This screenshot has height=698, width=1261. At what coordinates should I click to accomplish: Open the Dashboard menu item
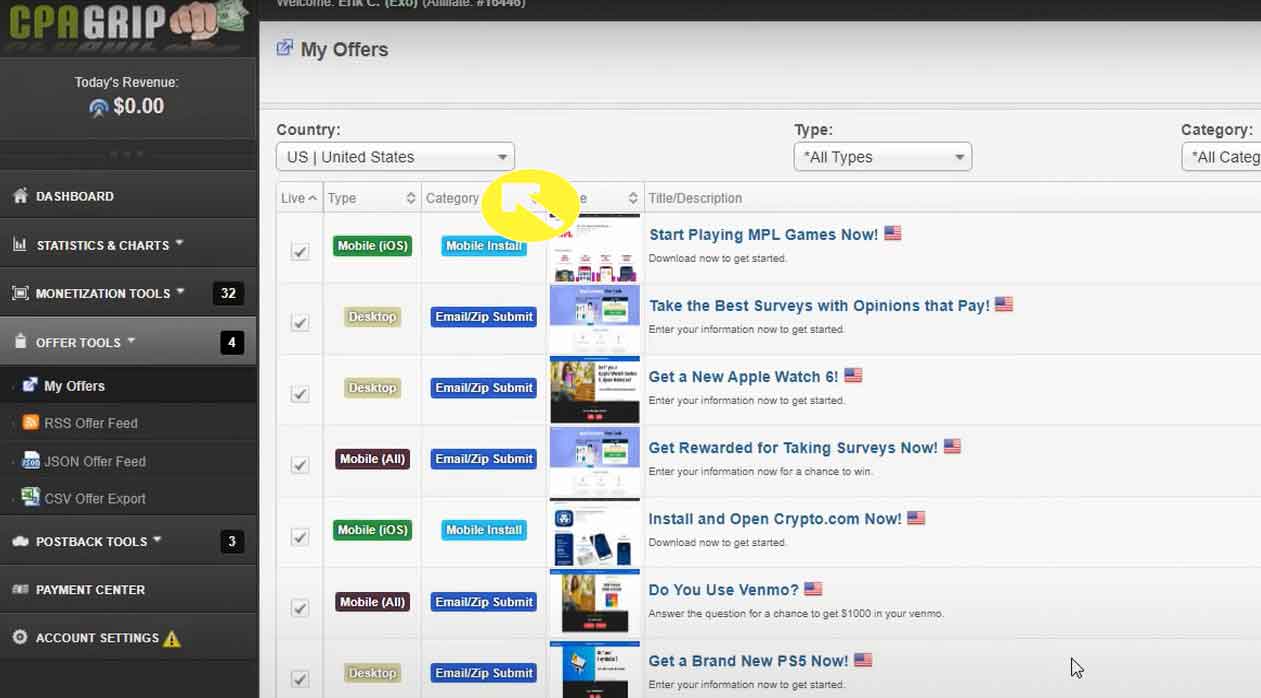[x=128, y=196]
